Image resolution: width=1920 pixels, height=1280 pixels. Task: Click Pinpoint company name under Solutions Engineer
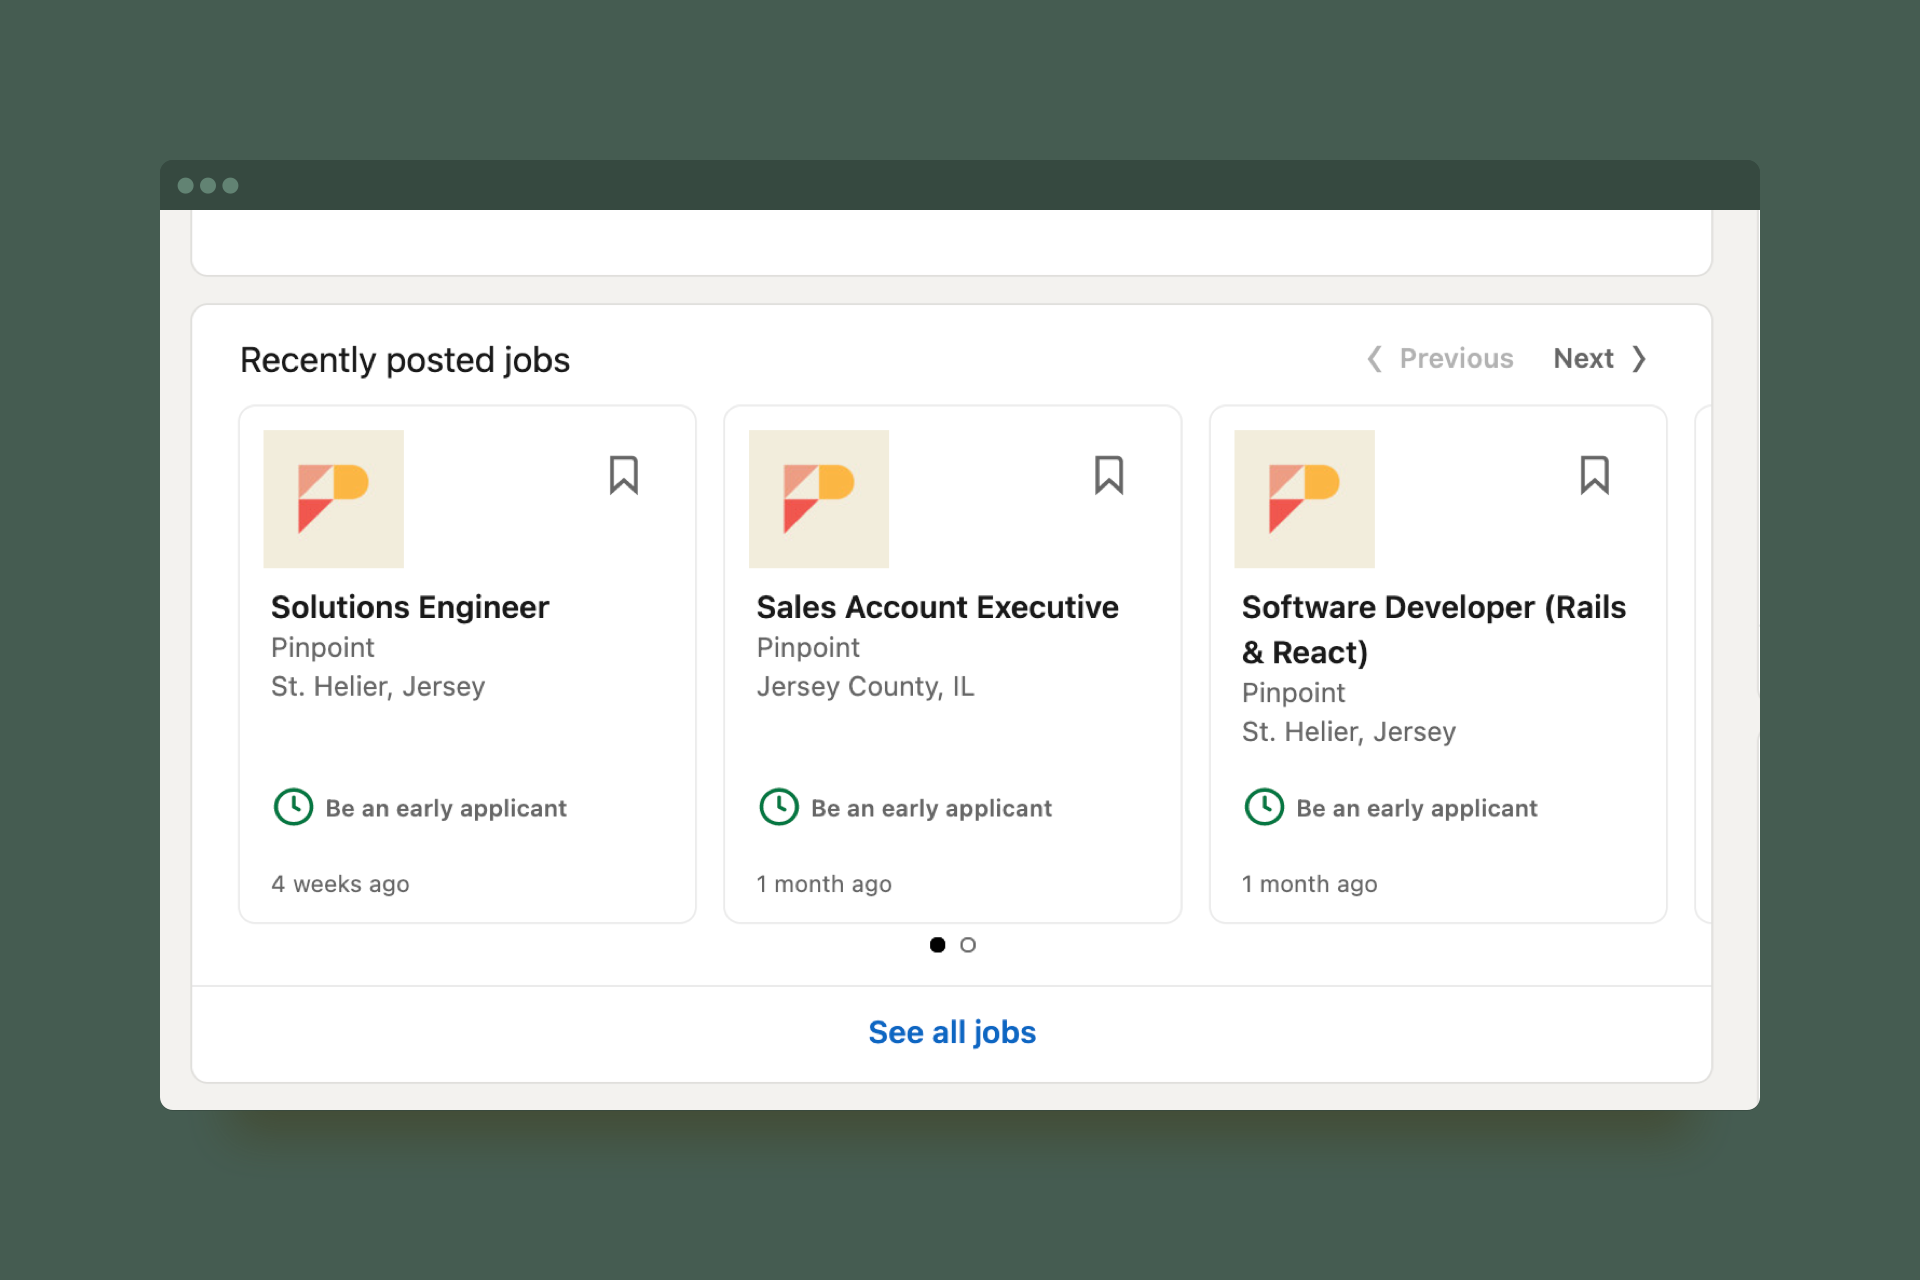[x=322, y=648]
